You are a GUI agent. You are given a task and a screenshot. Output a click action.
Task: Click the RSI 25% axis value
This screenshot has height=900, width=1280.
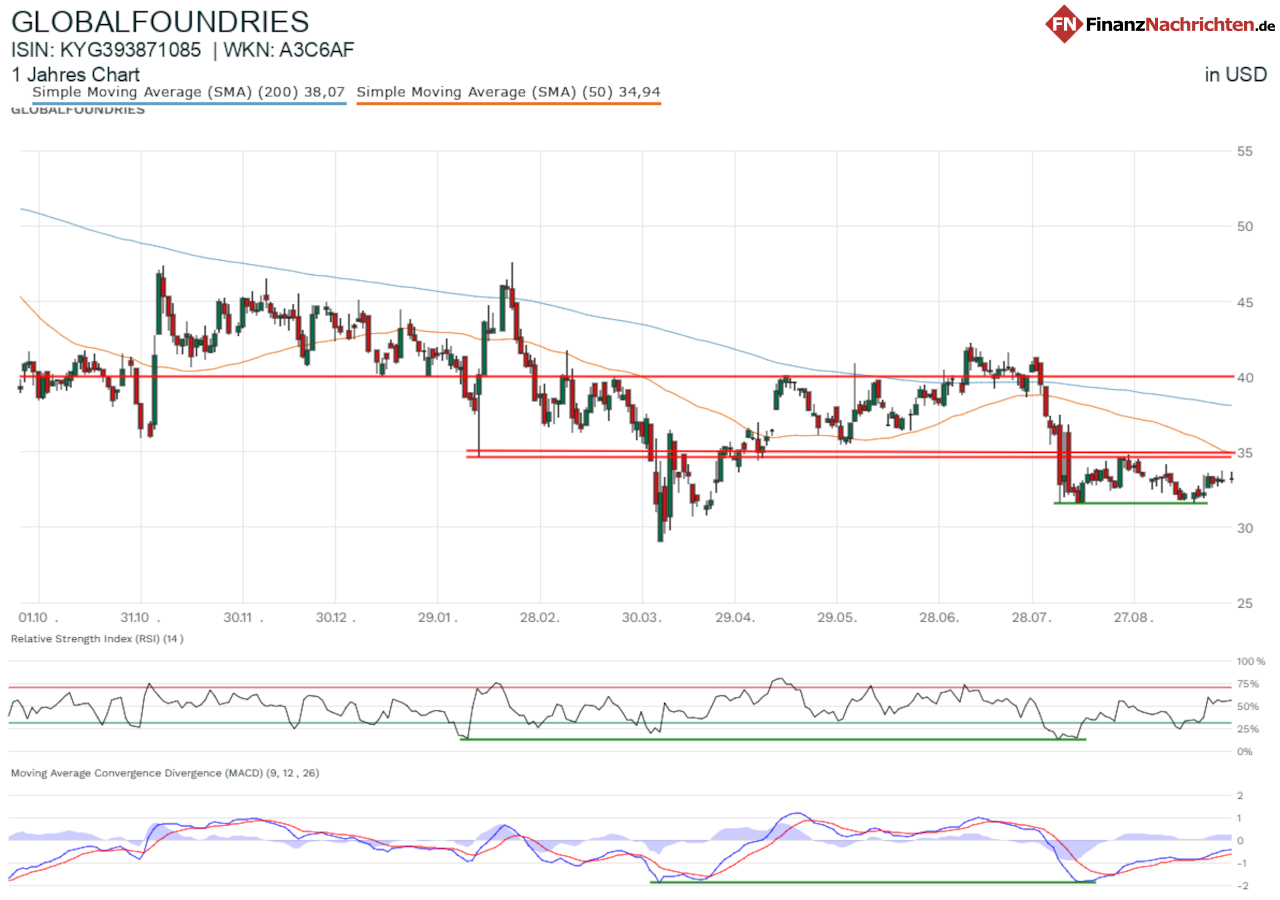pyautogui.click(x=1247, y=728)
